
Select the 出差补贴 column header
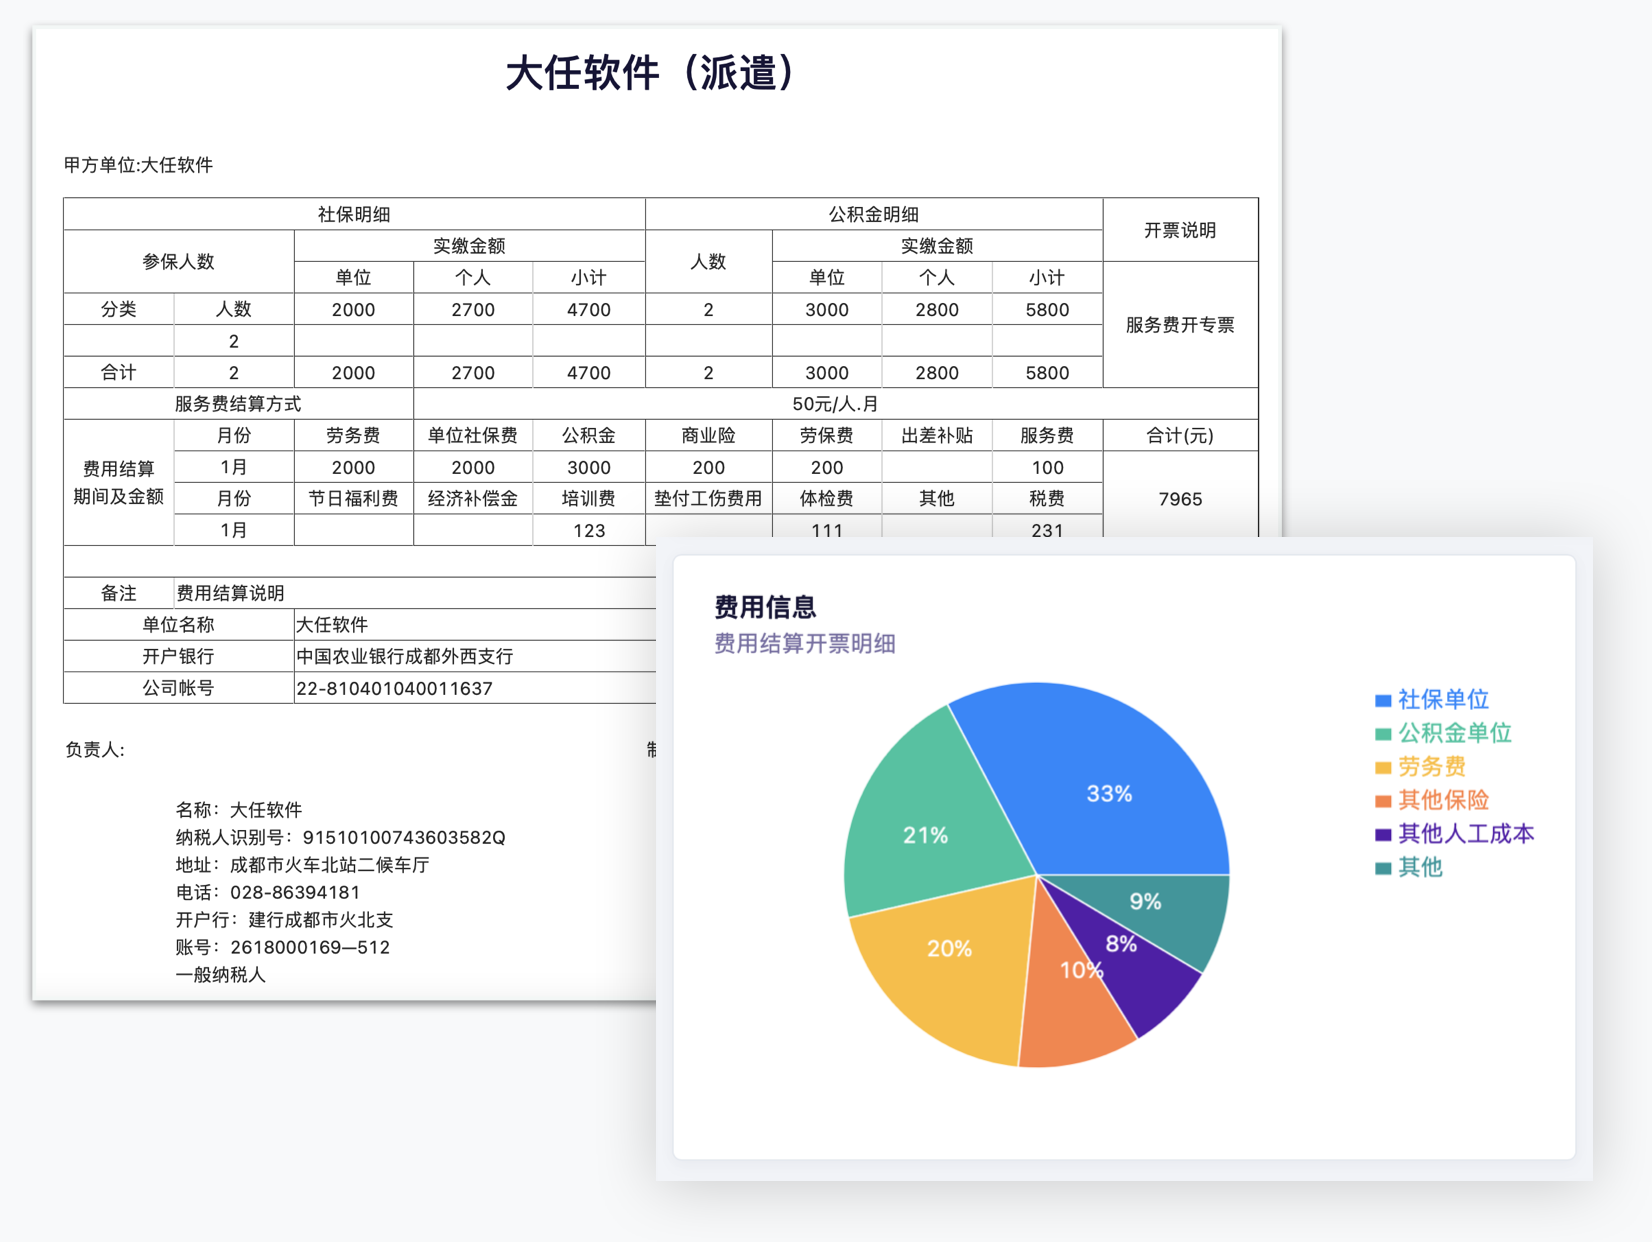tap(937, 435)
